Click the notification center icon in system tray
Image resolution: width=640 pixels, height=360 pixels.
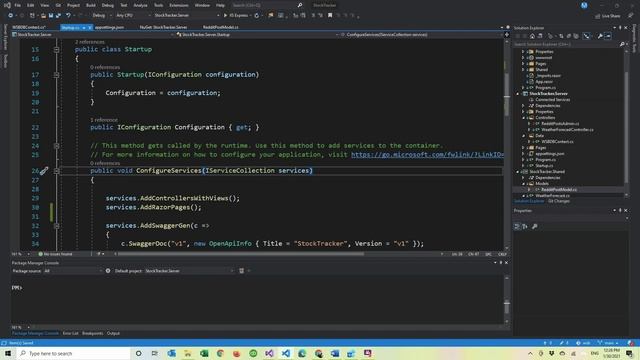click(630, 353)
